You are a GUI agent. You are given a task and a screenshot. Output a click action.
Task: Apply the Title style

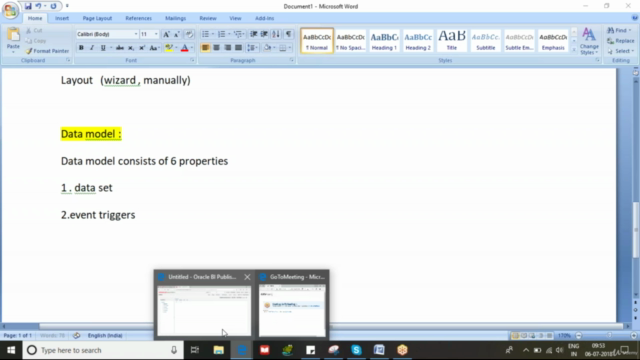click(452, 40)
